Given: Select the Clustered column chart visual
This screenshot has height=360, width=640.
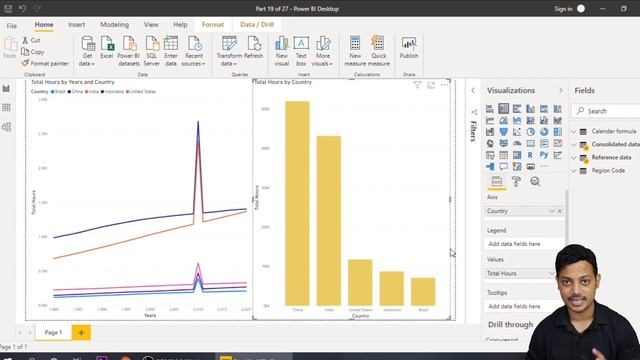Looking at the screenshot, I should [531, 109].
